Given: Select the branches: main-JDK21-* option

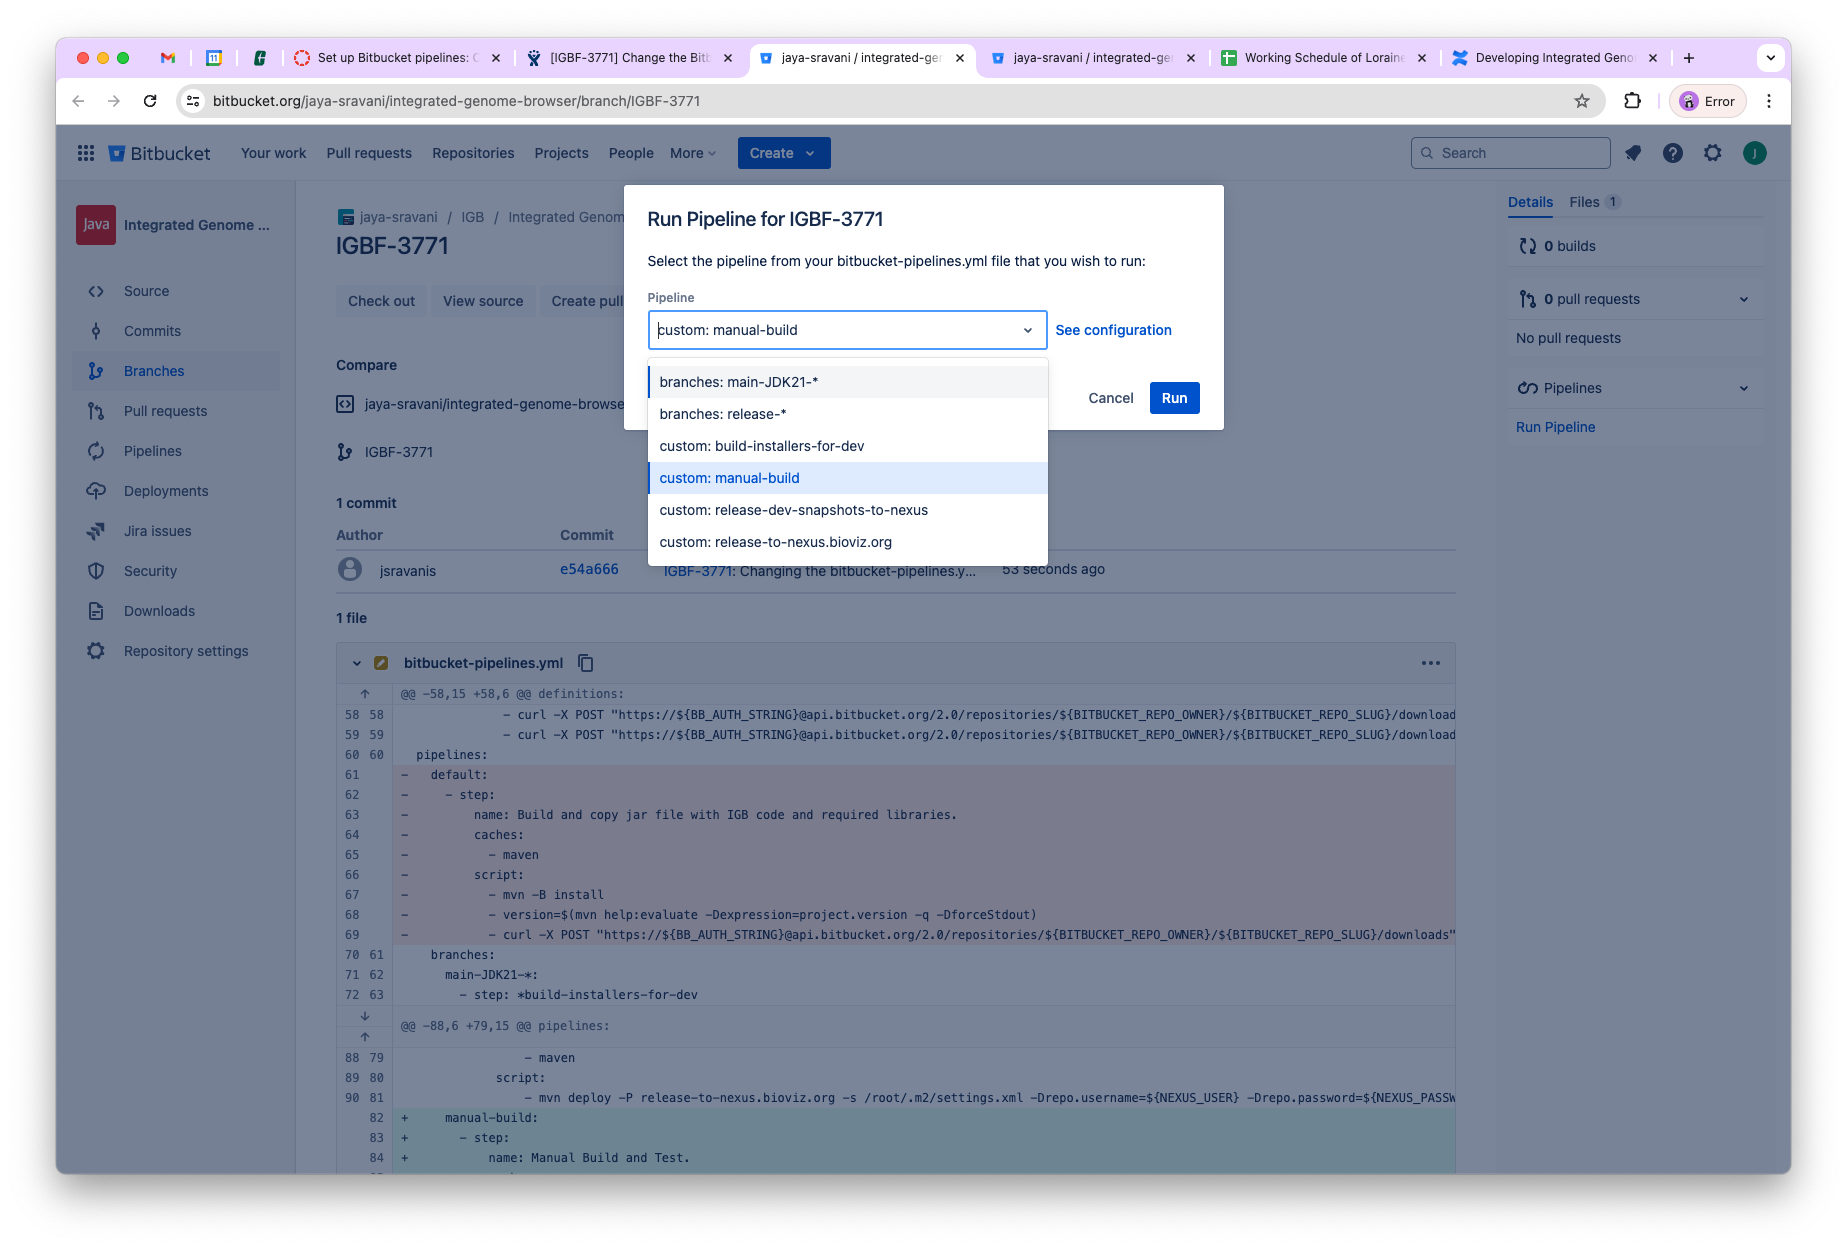Looking at the screenshot, I should point(848,382).
